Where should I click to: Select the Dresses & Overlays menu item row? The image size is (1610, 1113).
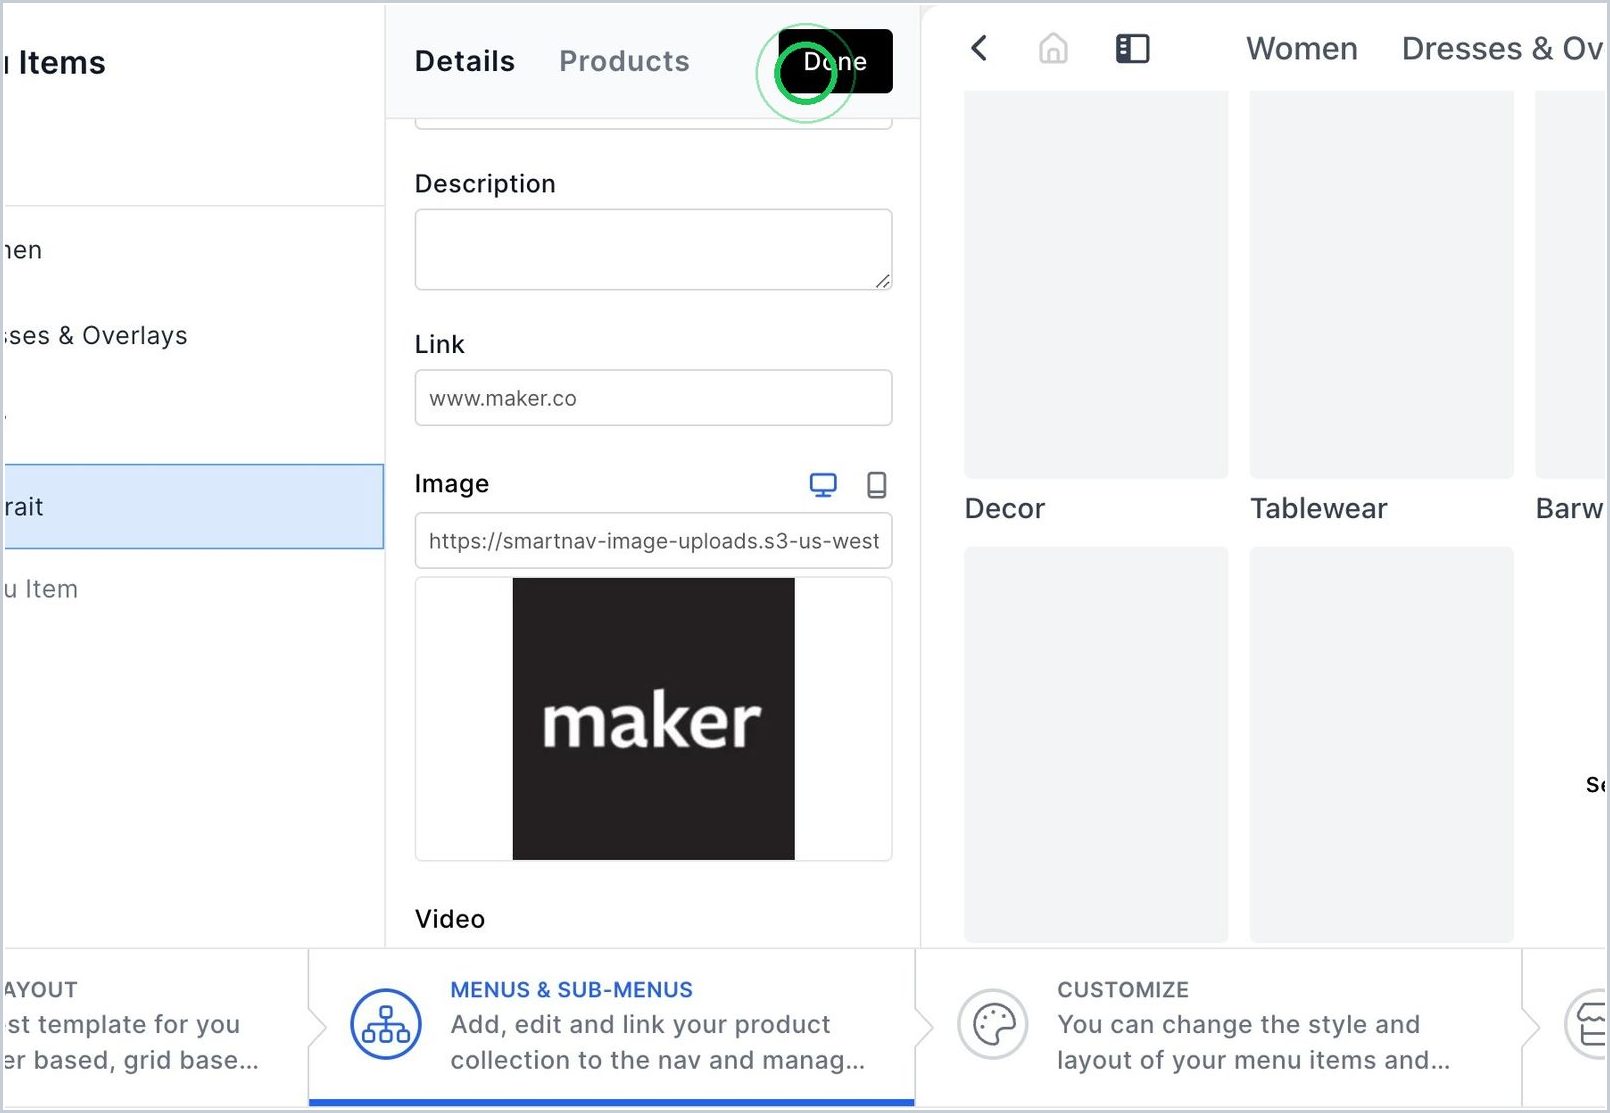point(194,335)
